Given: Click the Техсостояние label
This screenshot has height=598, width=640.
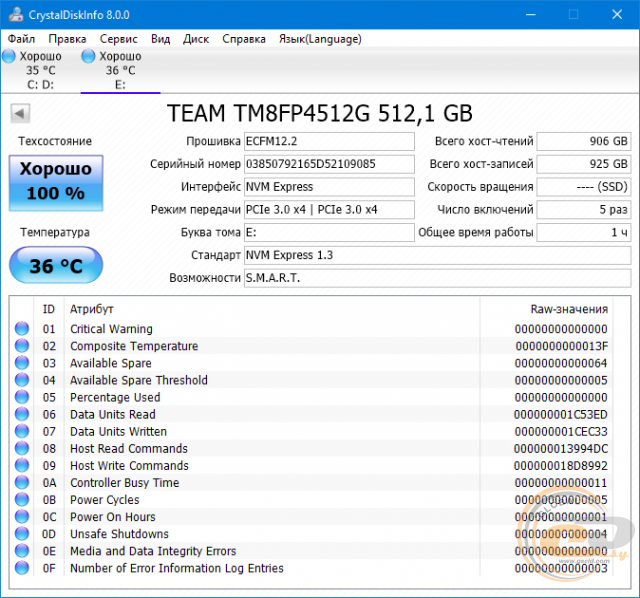Looking at the screenshot, I should [55, 141].
